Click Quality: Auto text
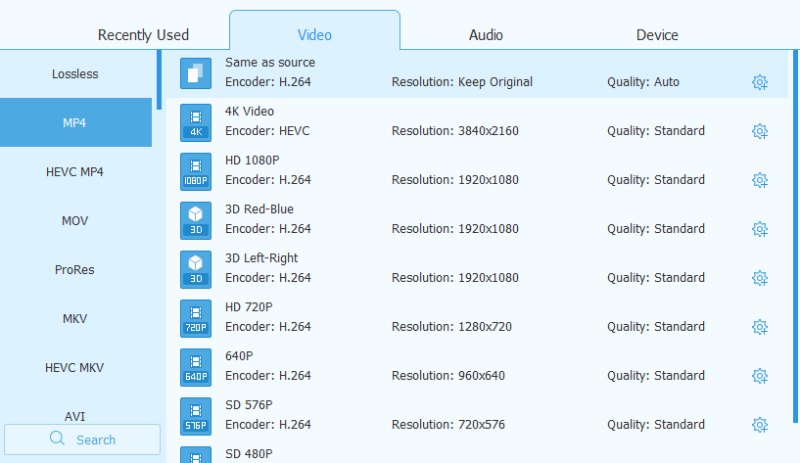This screenshot has height=463, width=800. [x=643, y=82]
